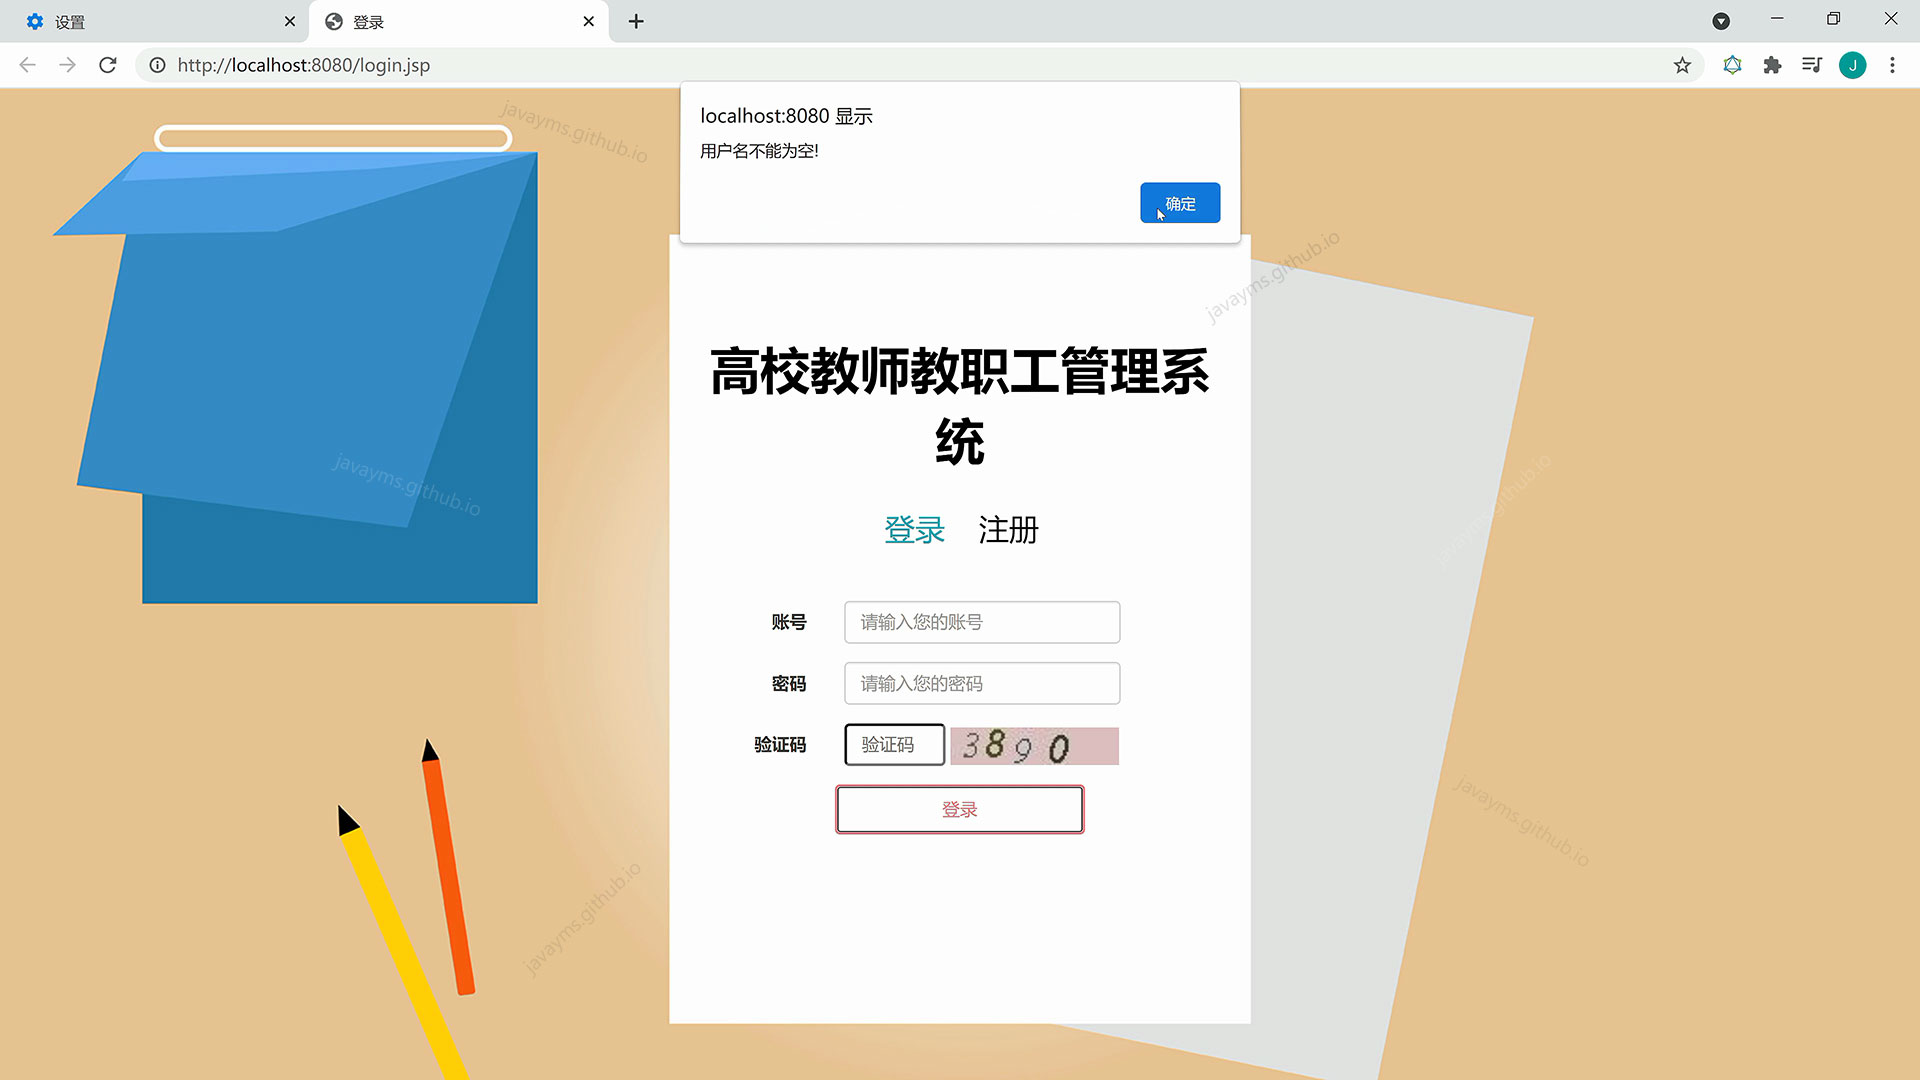Reload the login page

pyautogui.click(x=107, y=65)
